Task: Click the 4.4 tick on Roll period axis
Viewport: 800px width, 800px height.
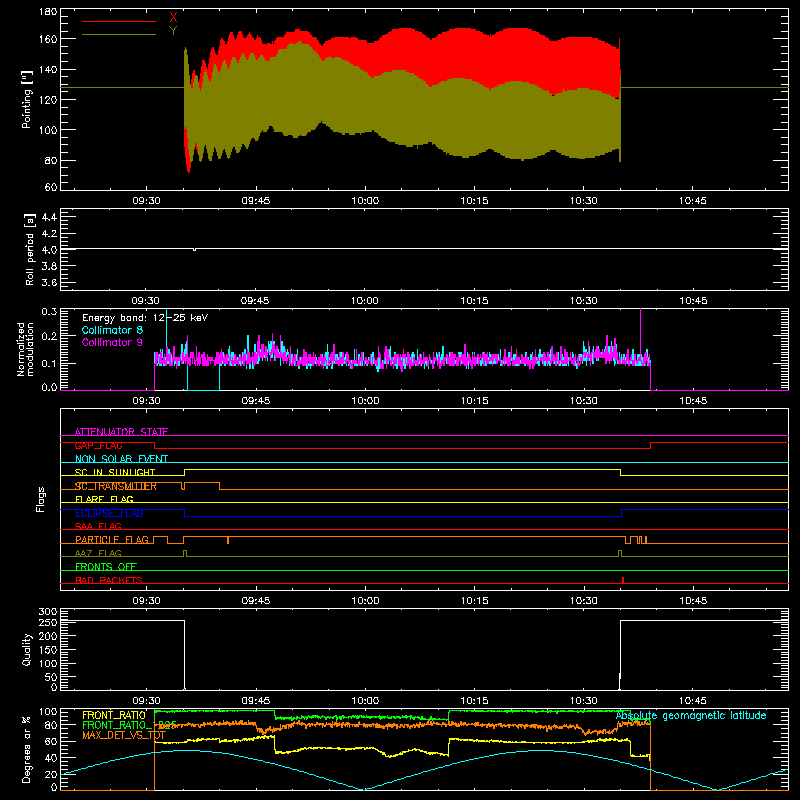Action: (49, 217)
